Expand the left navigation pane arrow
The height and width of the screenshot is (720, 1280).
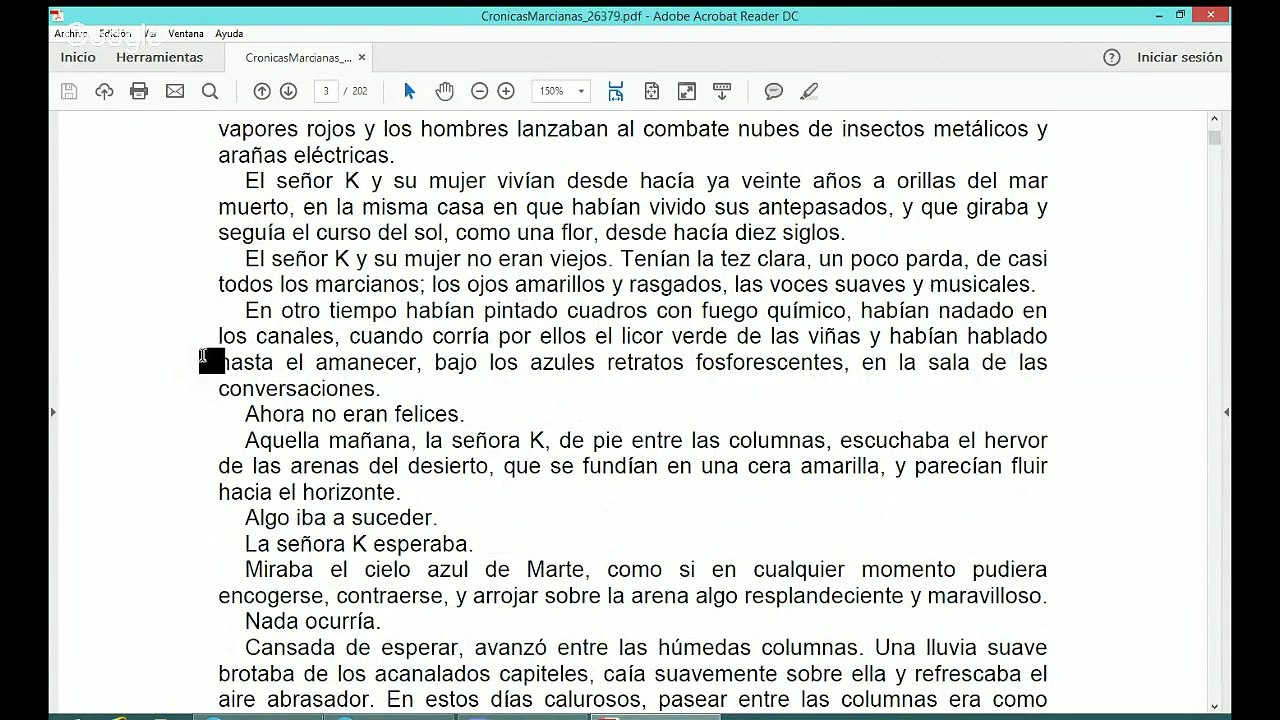53,412
